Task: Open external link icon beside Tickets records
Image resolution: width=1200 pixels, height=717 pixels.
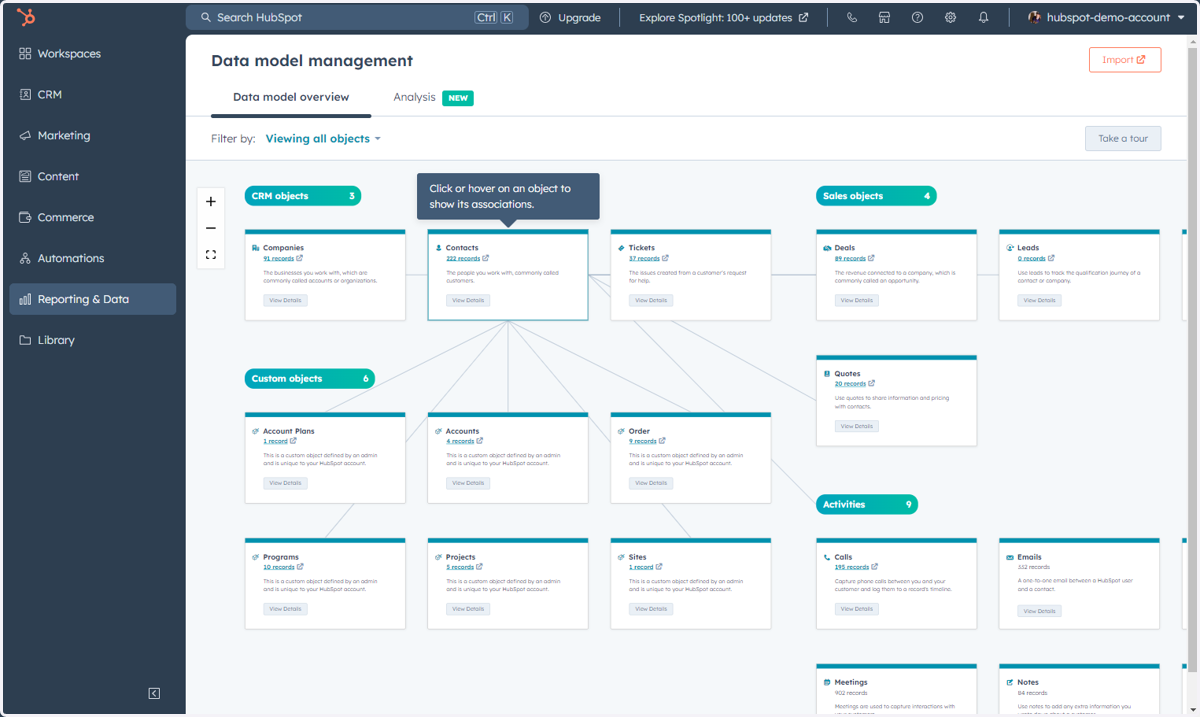Action: pos(665,258)
